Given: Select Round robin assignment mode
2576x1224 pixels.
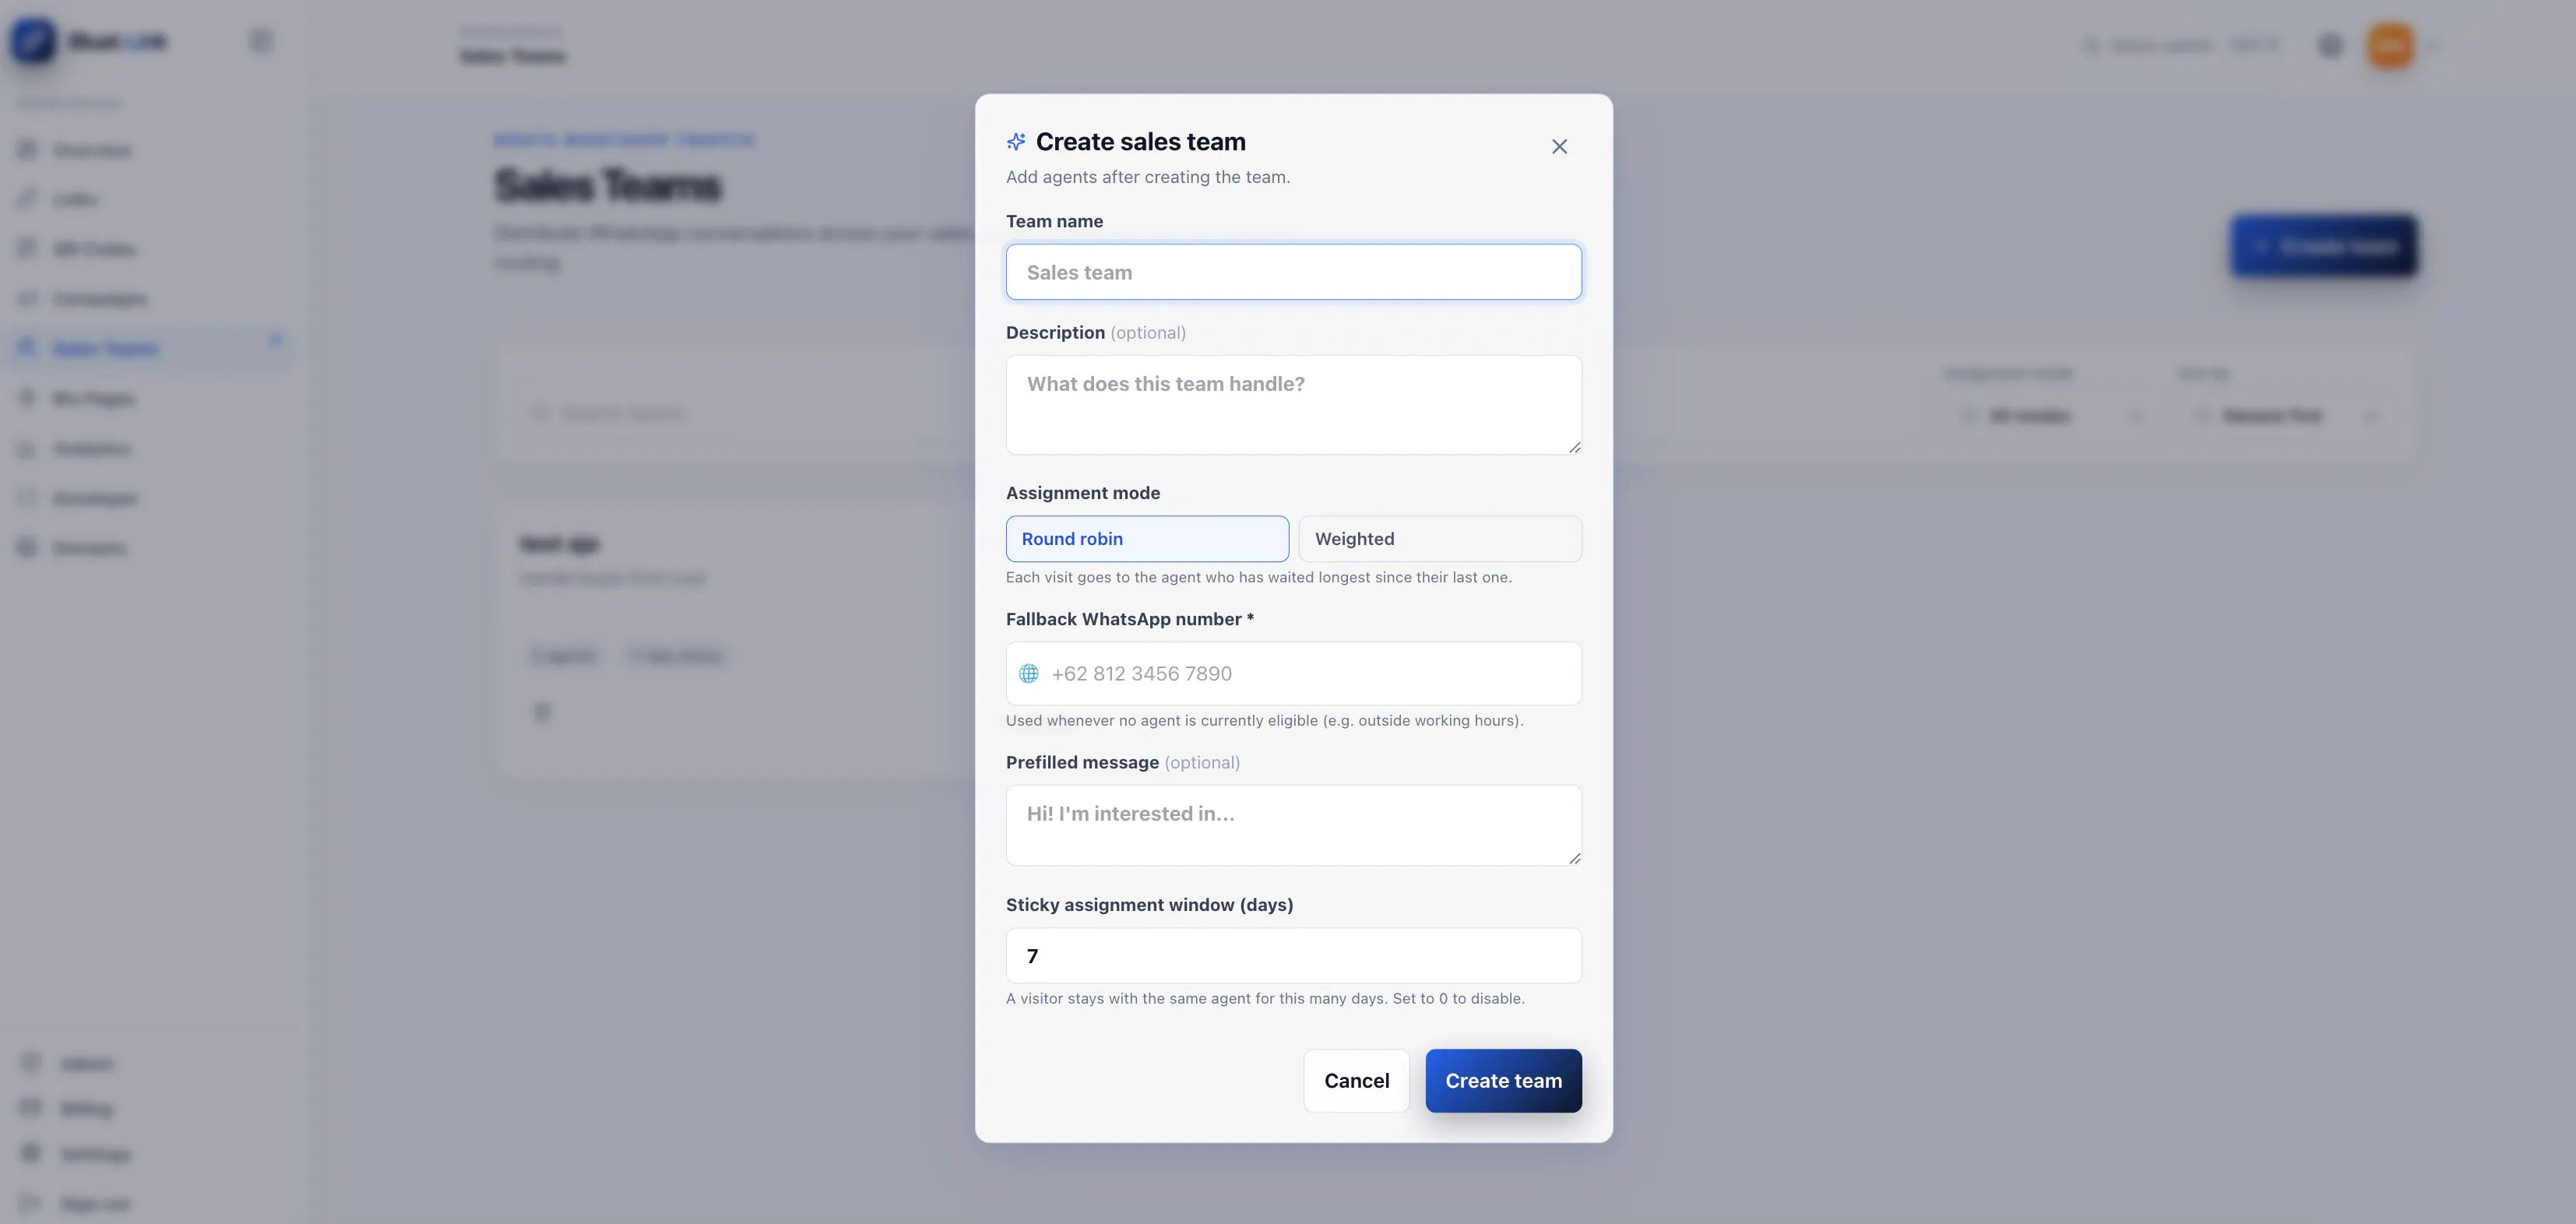Looking at the screenshot, I should (1147, 539).
